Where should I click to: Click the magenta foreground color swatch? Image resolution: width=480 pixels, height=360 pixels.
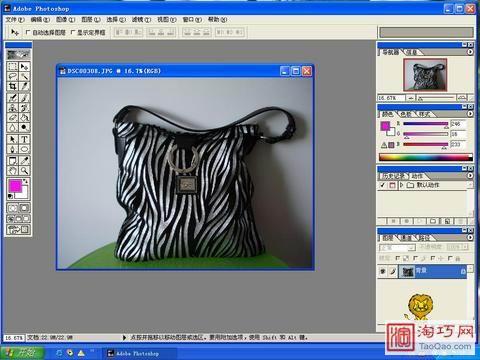(15, 186)
